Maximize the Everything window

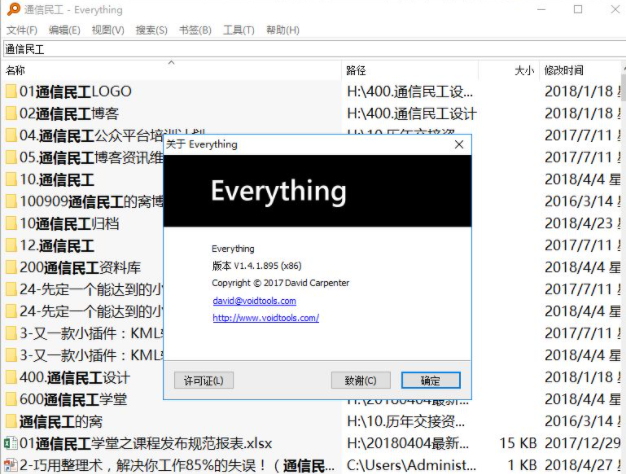(578, 9)
